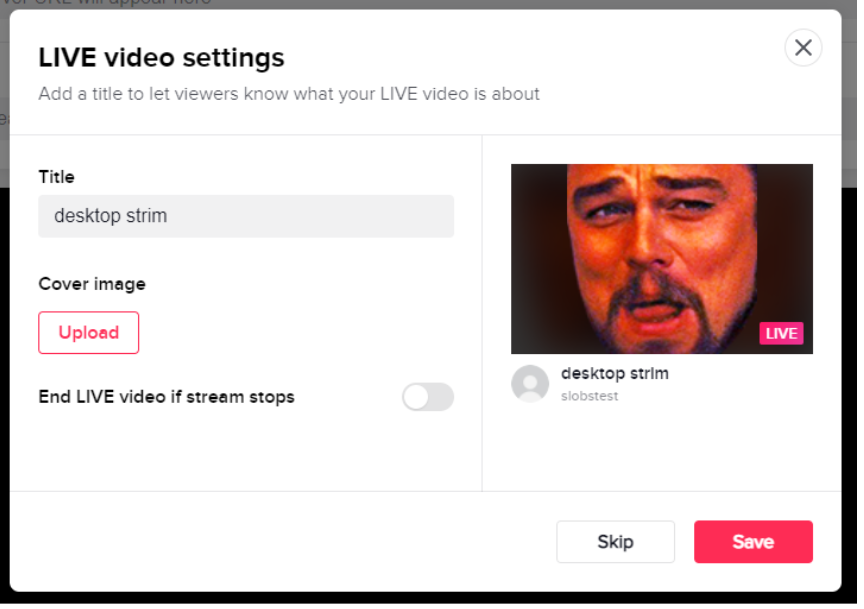Skip the LIVE video setup
864x609 pixels.
click(x=615, y=541)
